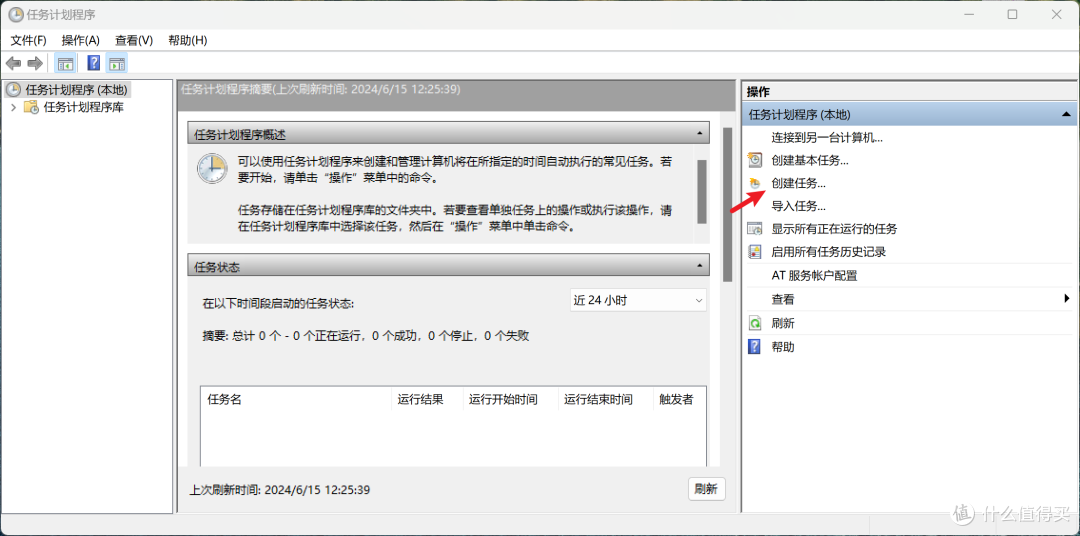Image resolution: width=1080 pixels, height=536 pixels.
Task: Toggle the console tree pane icon
Action: click(x=65, y=64)
